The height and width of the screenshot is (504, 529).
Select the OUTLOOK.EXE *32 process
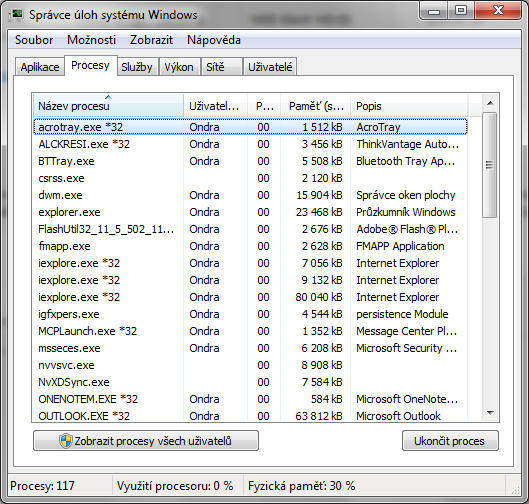(x=250, y=416)
